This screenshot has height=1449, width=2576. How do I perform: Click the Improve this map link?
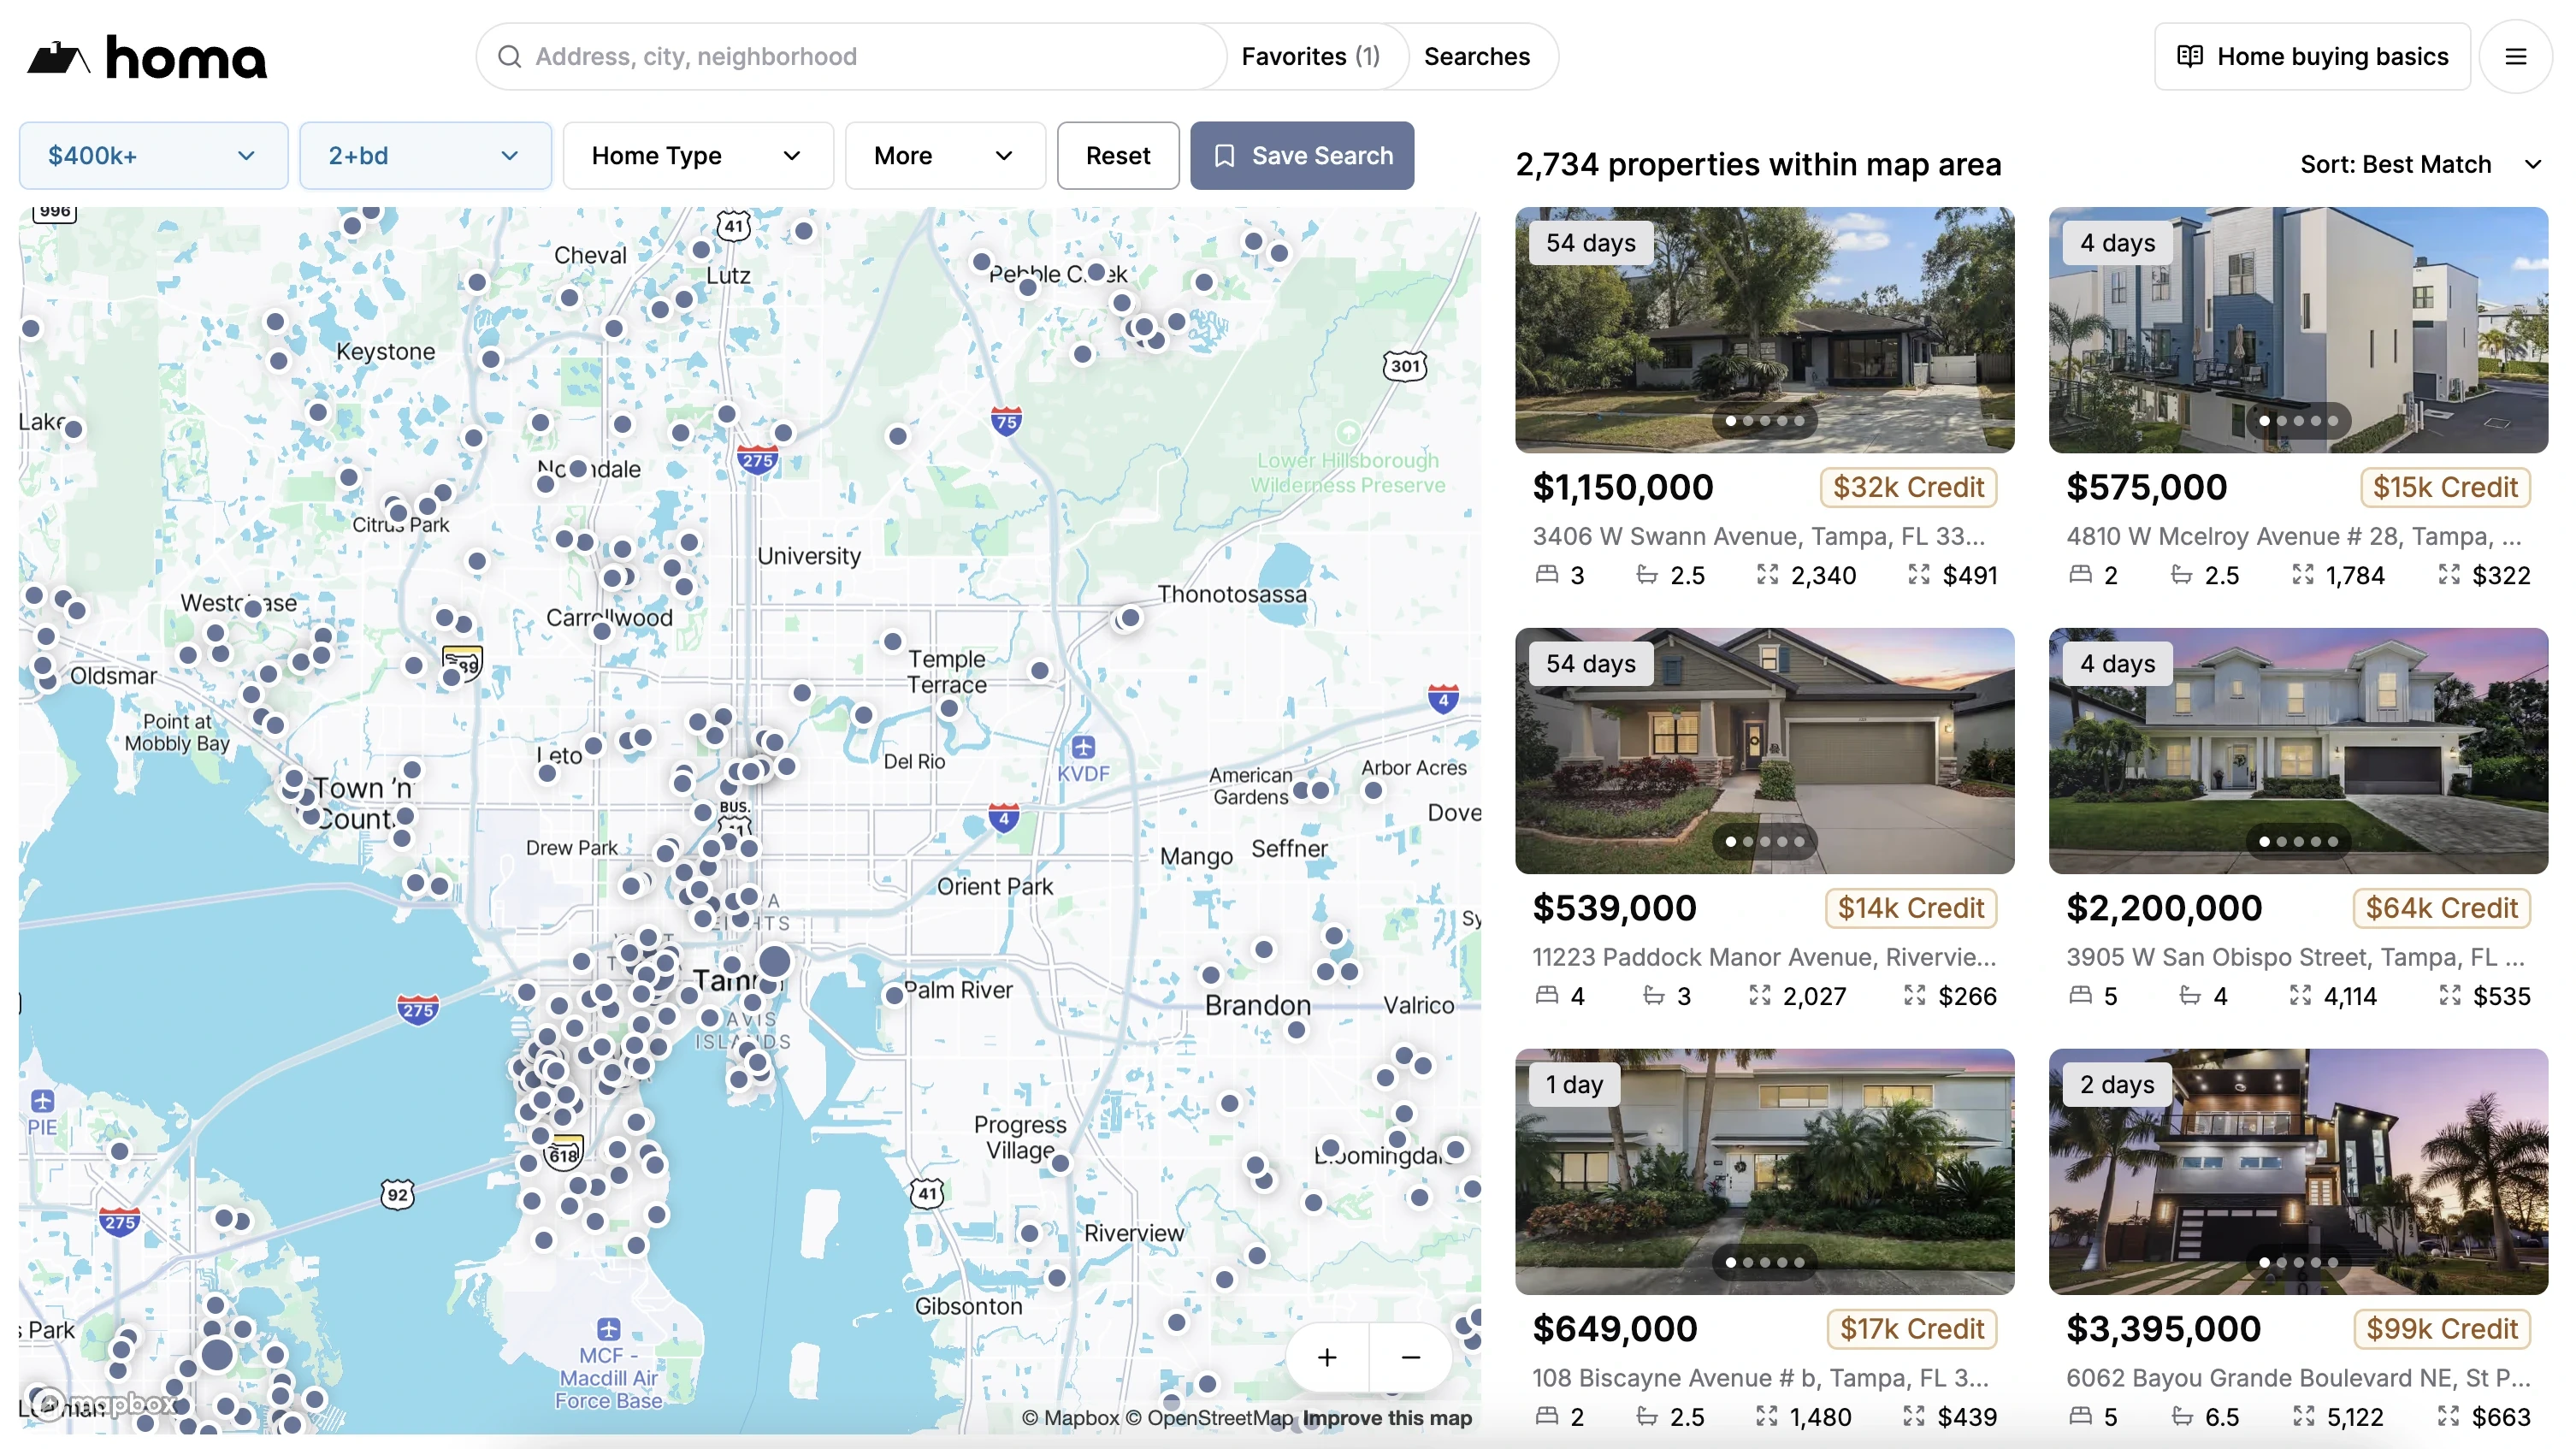1386,1418
